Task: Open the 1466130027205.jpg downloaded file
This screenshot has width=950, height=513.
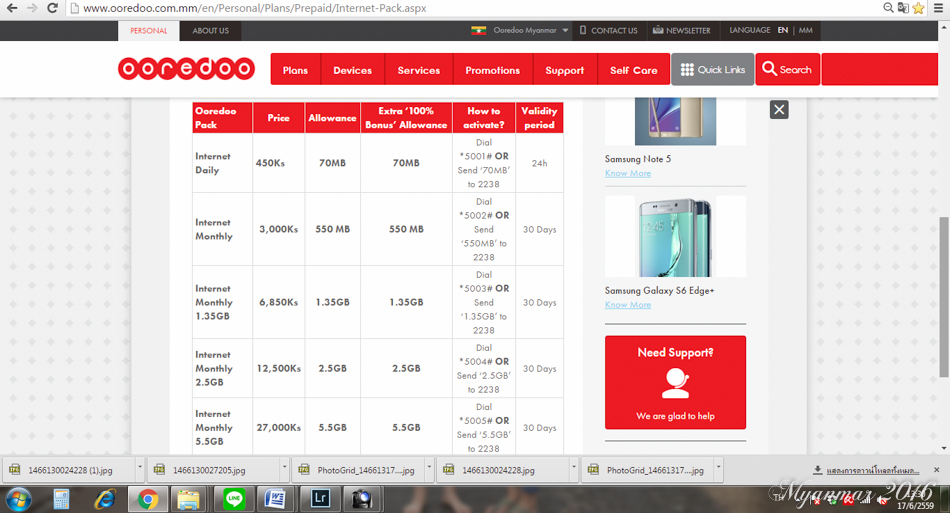Action: [x=209, y=470]
